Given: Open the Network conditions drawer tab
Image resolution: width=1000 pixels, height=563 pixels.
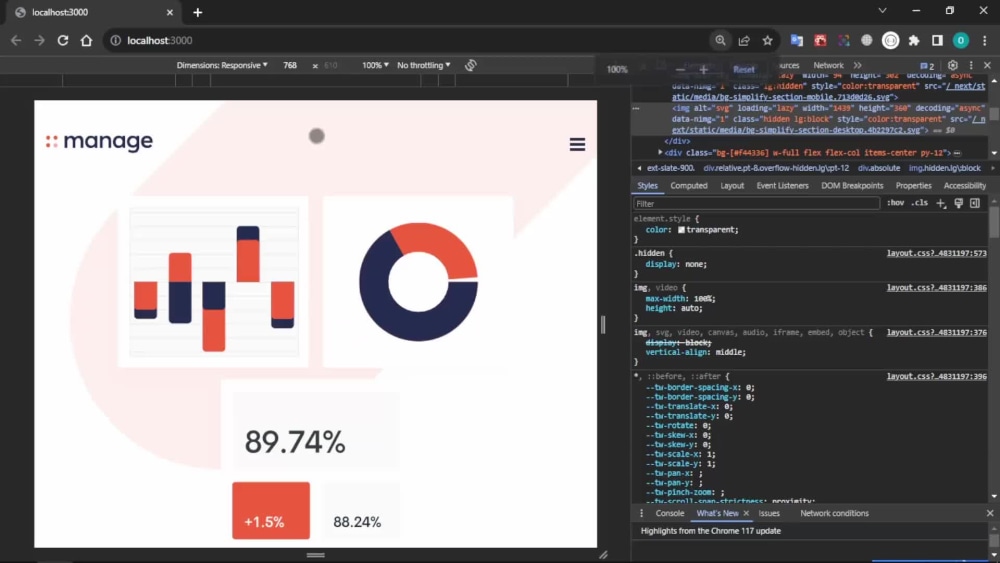Looking at the screenshot, I should coord(834,513).
